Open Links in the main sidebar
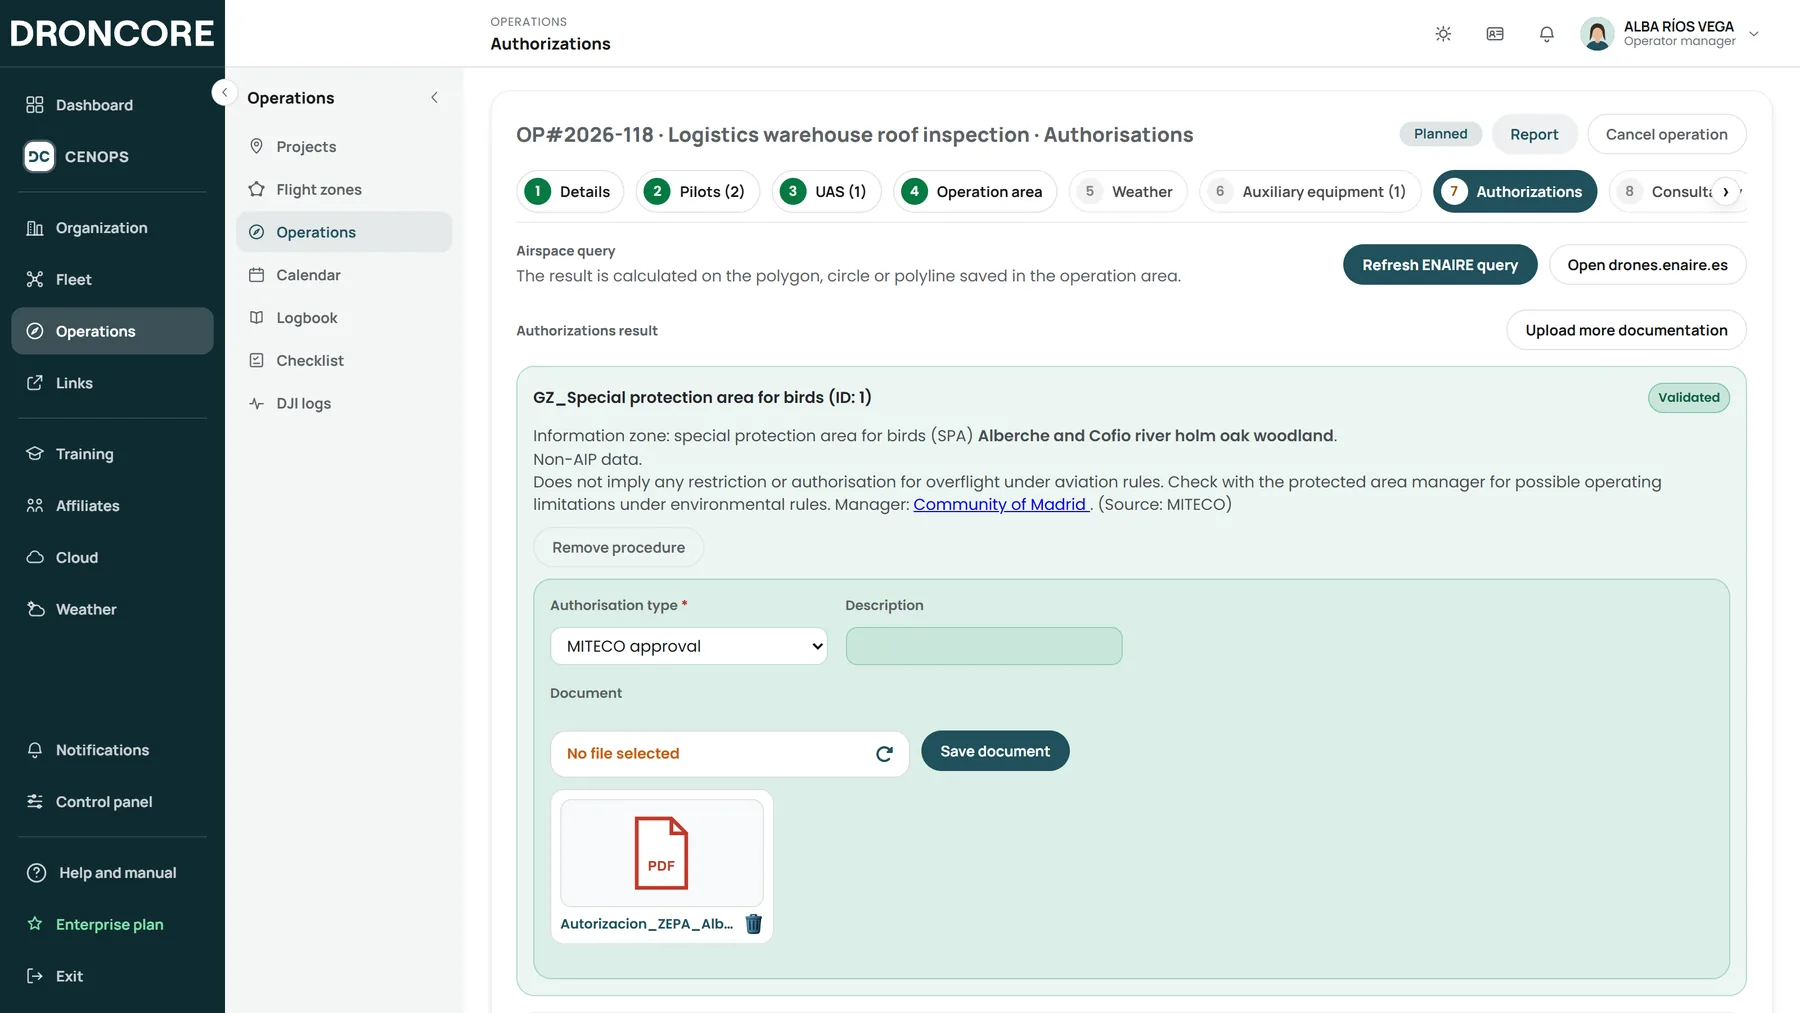The width and height of the screenshot is (1800, 1013). point(112,383)
